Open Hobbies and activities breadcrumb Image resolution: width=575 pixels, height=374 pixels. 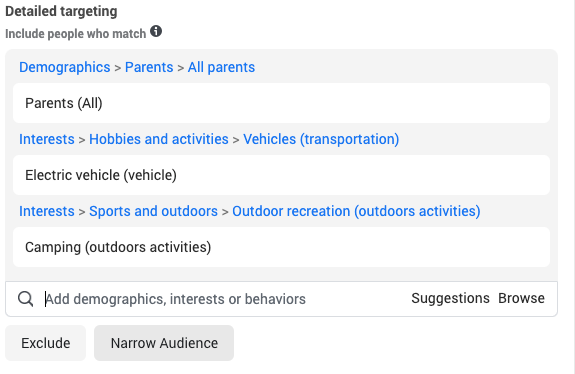(159, 139)
